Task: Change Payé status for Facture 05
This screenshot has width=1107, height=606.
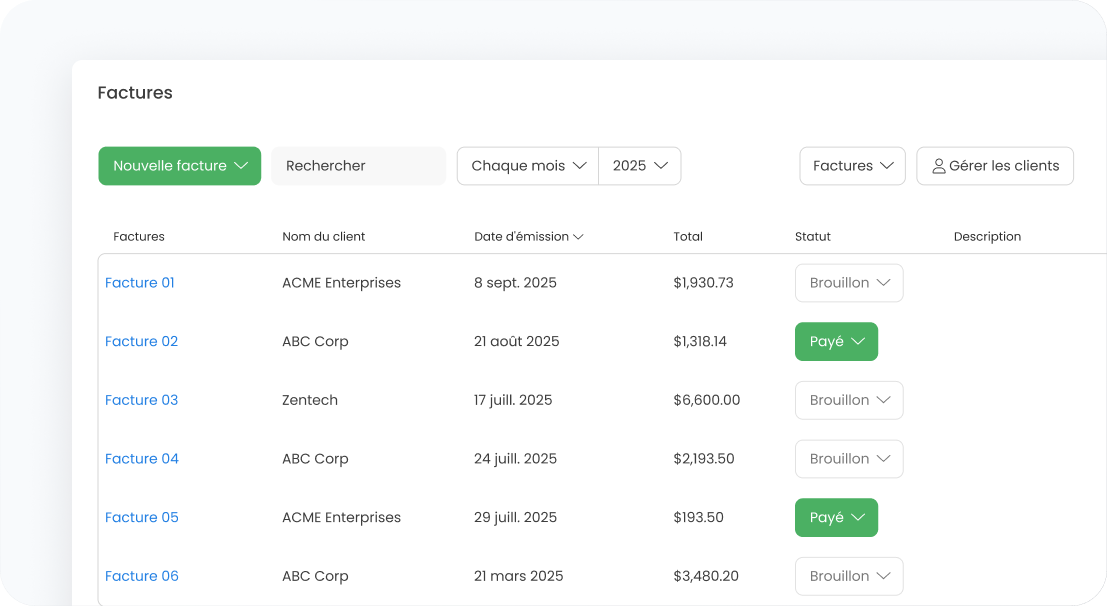Action: point(837,518)
